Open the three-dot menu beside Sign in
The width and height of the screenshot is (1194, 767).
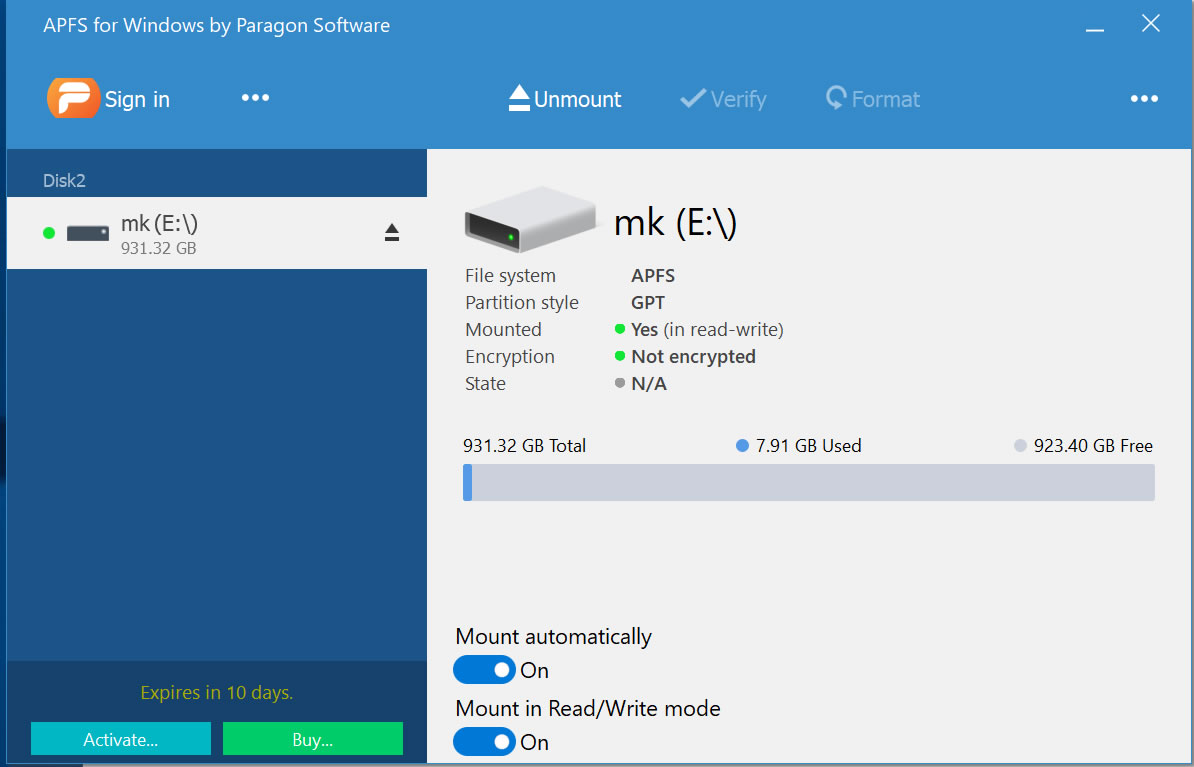pyautogui.click(x=255, y=98)
